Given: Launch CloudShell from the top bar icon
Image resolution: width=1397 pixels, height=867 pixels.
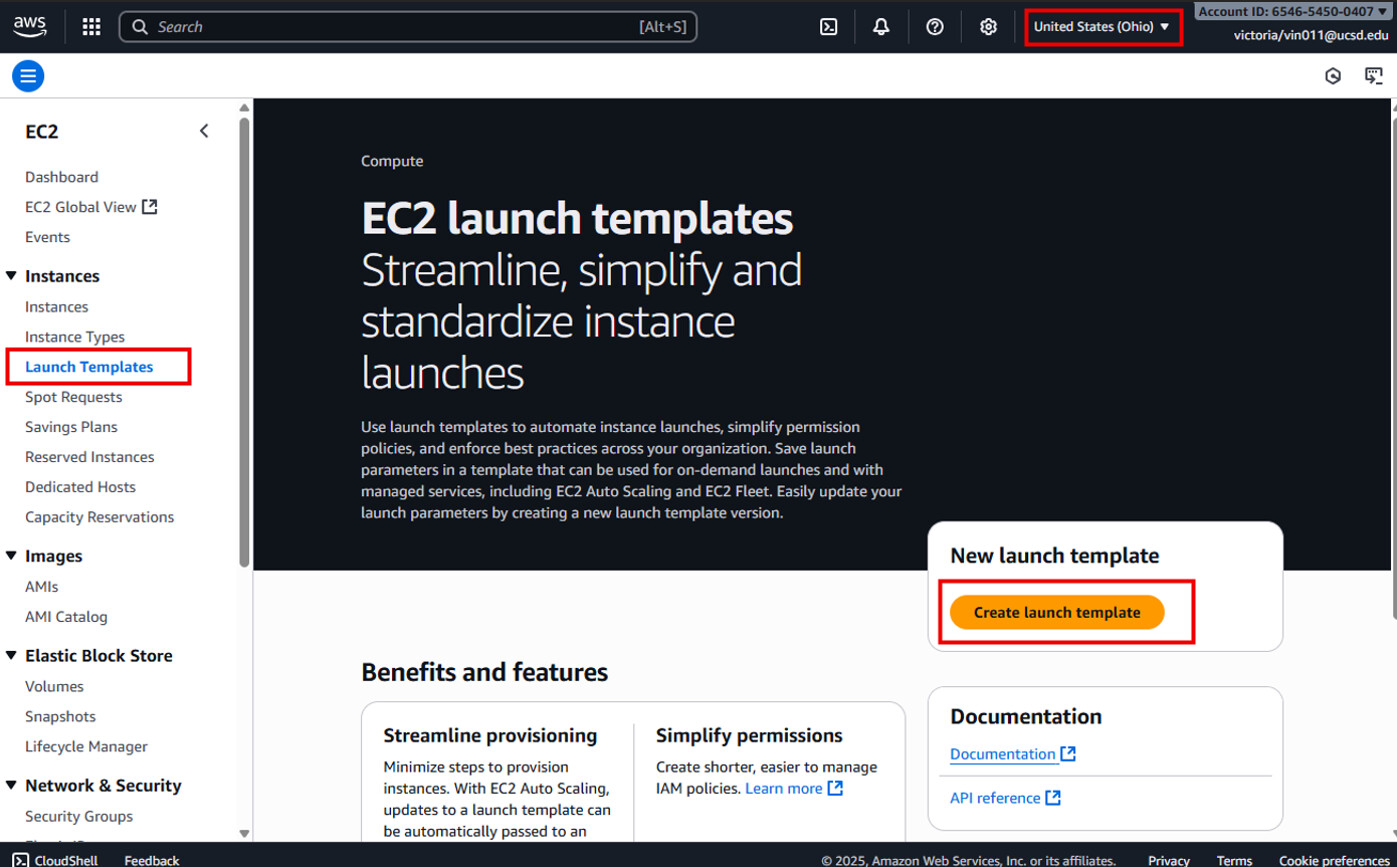Looking at the screenshot, I should coord(828,27).
